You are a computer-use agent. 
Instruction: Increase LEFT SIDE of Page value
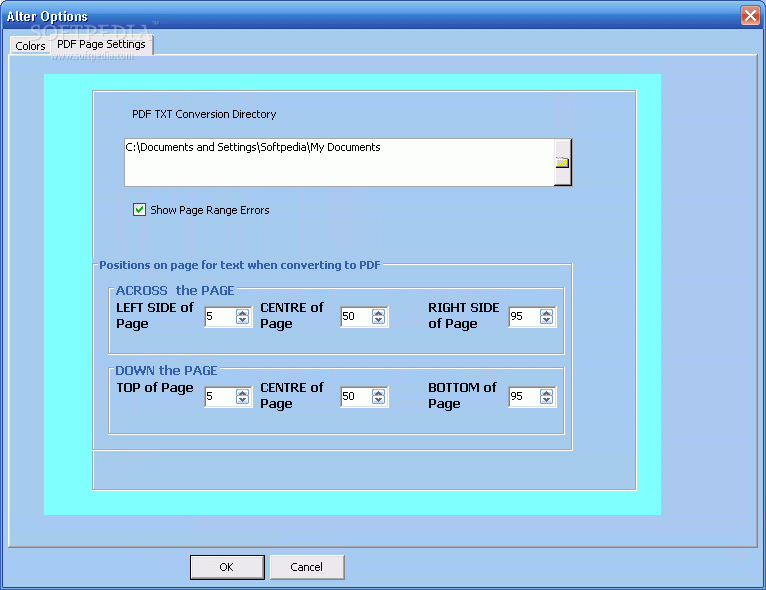click(242, 313)
